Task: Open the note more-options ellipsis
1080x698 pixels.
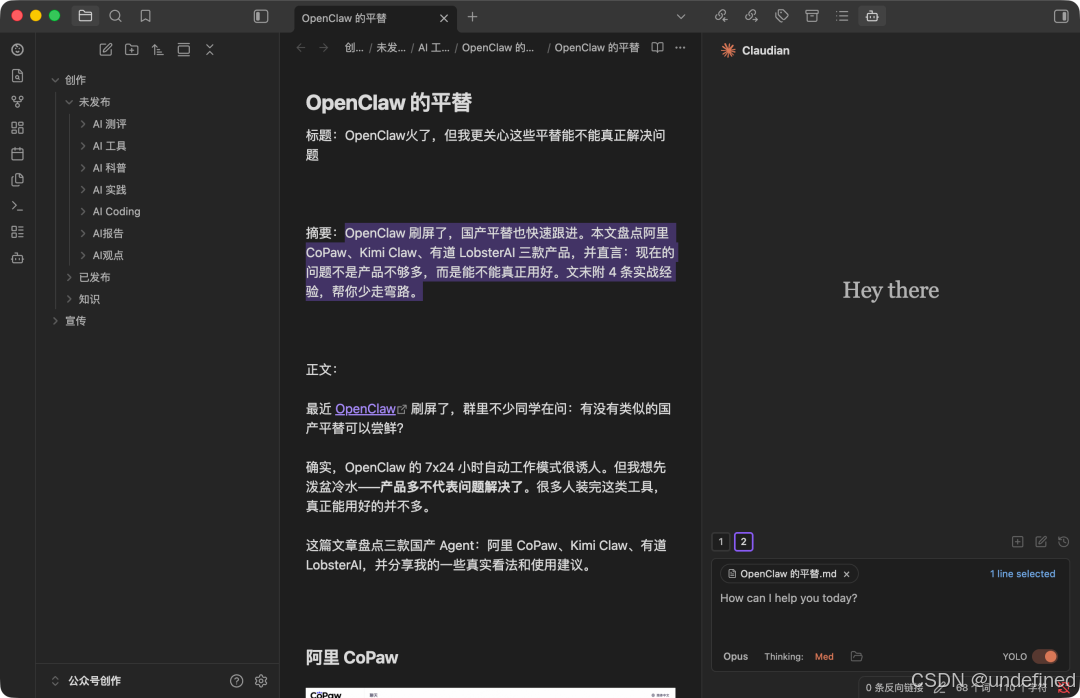Action: [681, 48]
